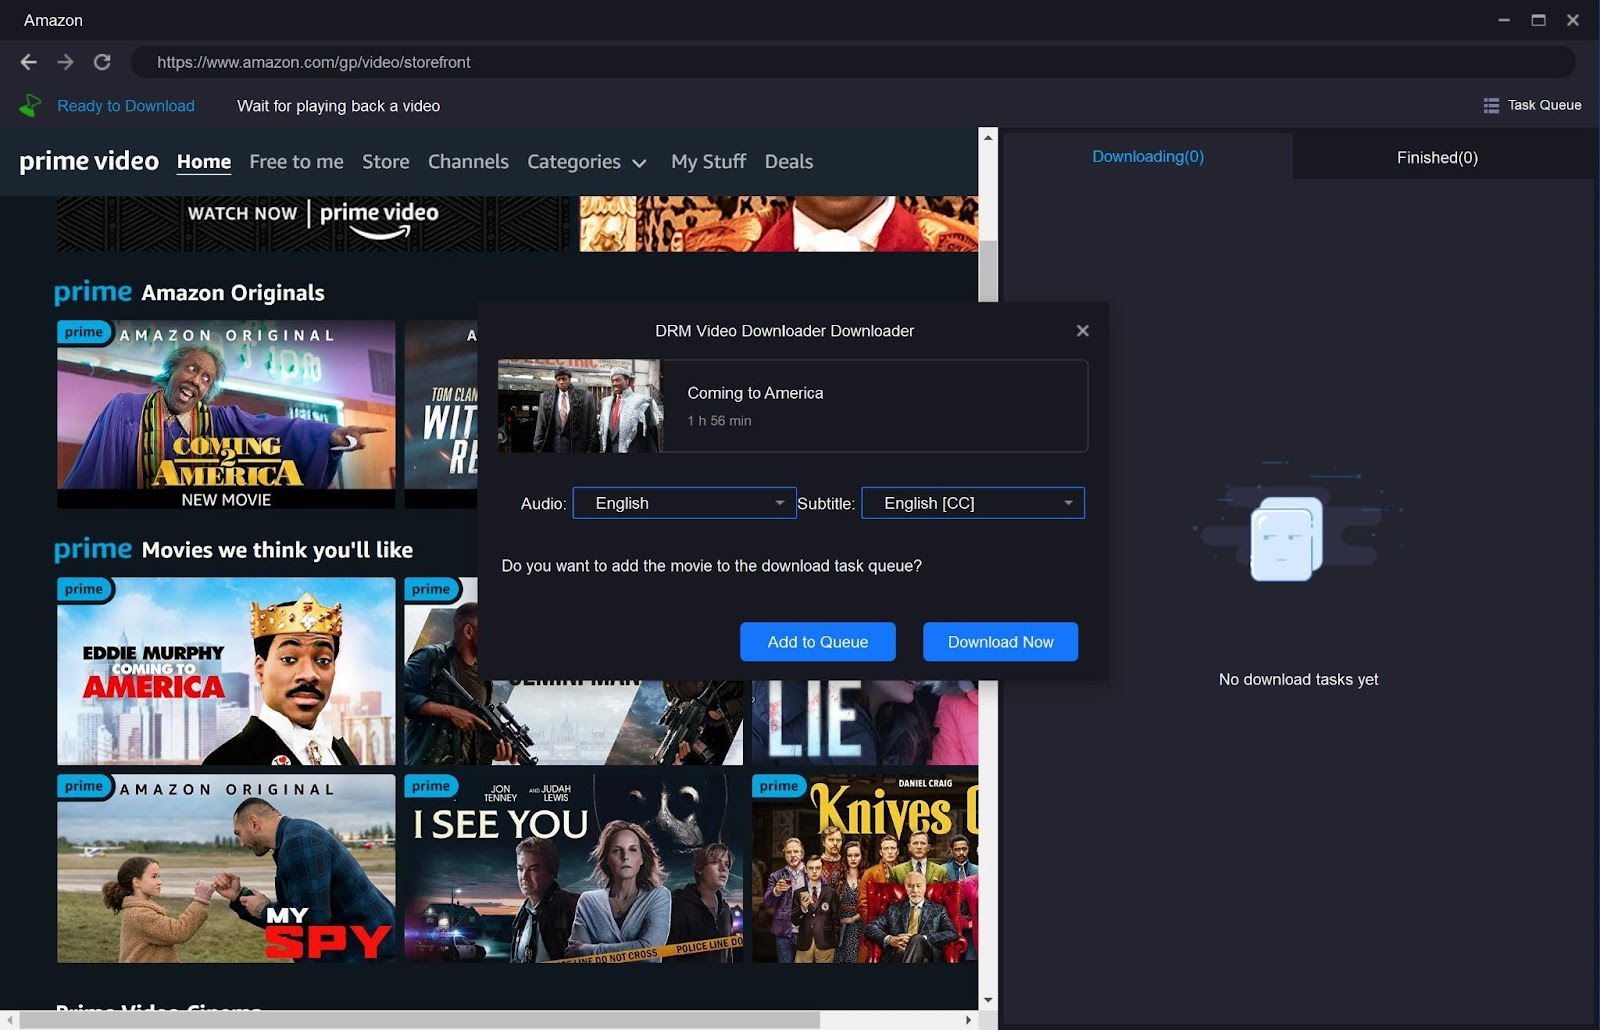Open the My Spy Amazon Original poster

tap(226, 869)
